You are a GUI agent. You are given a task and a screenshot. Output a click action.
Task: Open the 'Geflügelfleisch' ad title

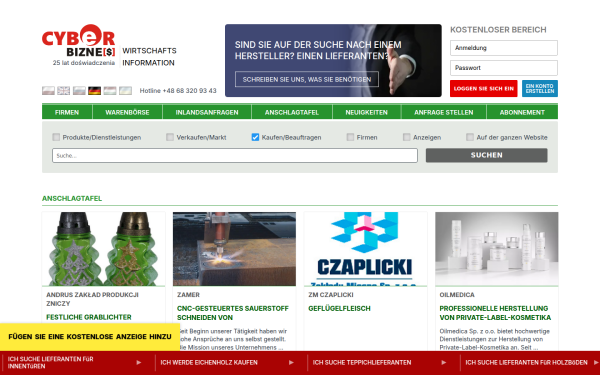tap(339, 308)
